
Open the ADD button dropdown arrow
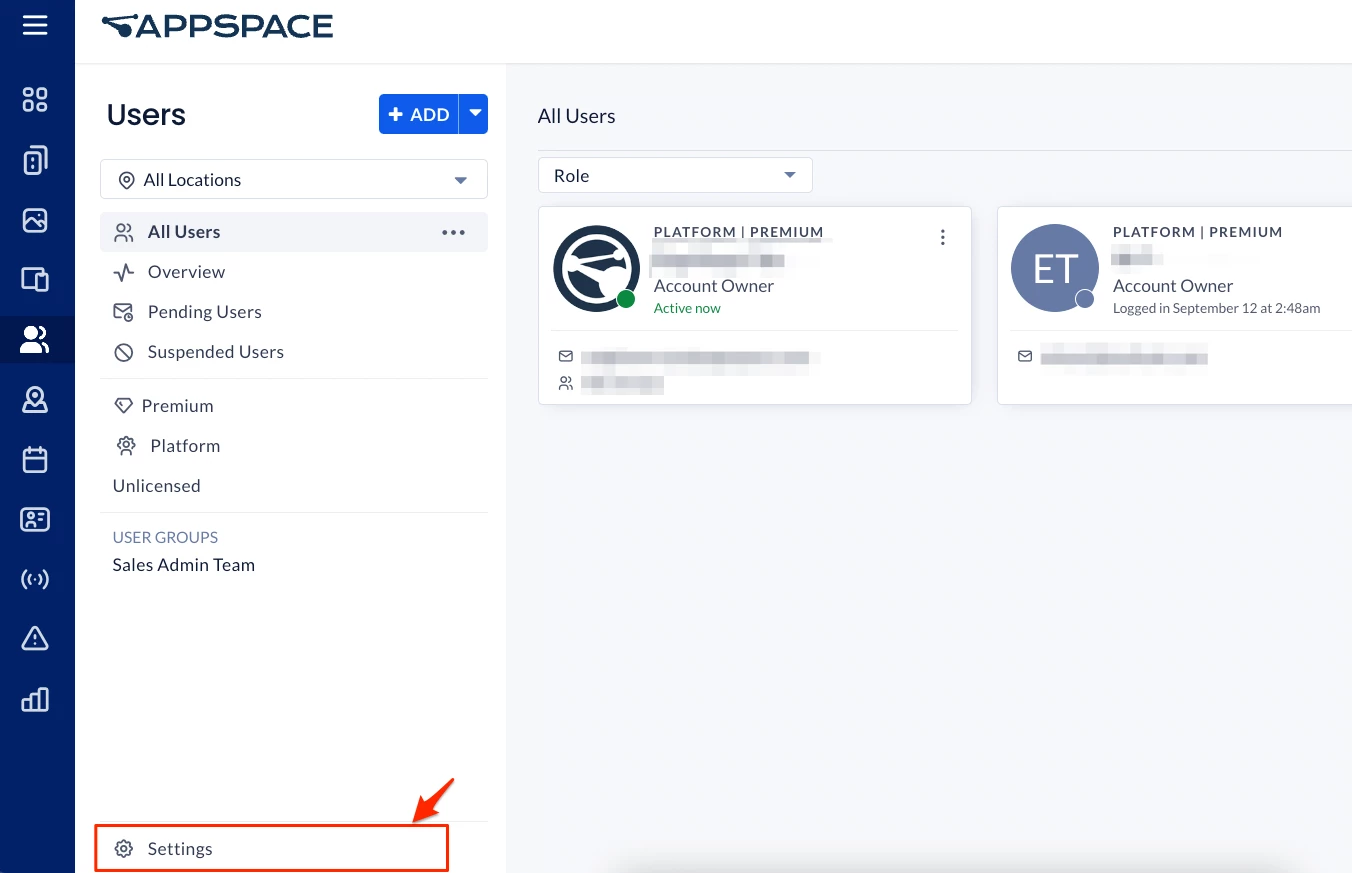coord(474,114)
